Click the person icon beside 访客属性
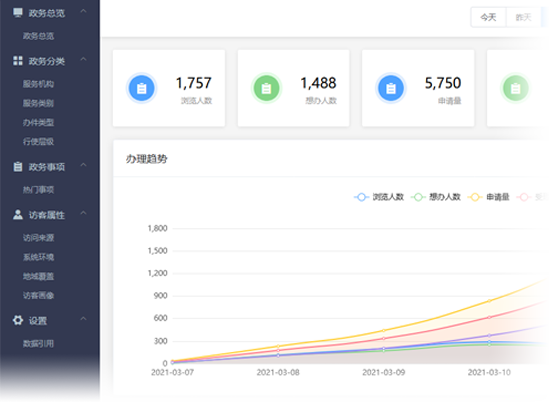 pyautogui.click(x=18, y=215)
